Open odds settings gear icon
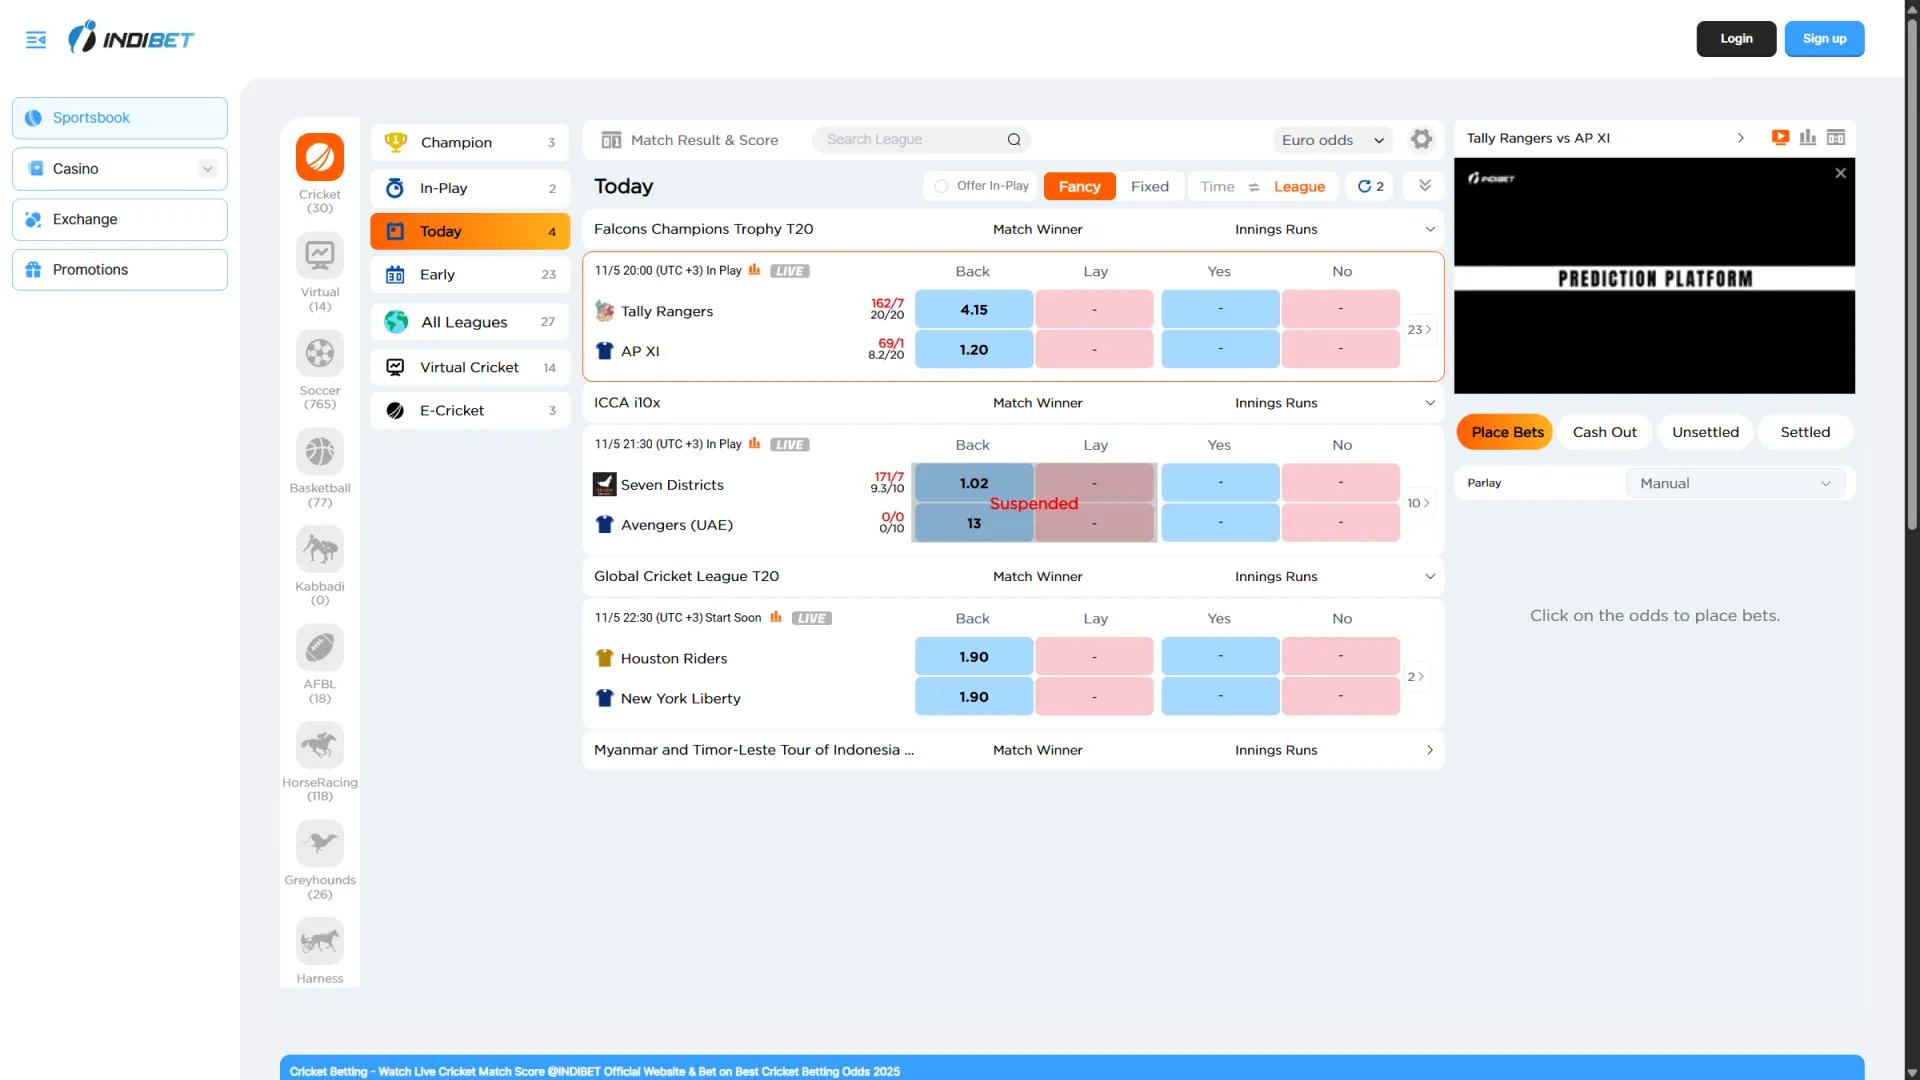 pyautogui.click(x=1421, y=140)
